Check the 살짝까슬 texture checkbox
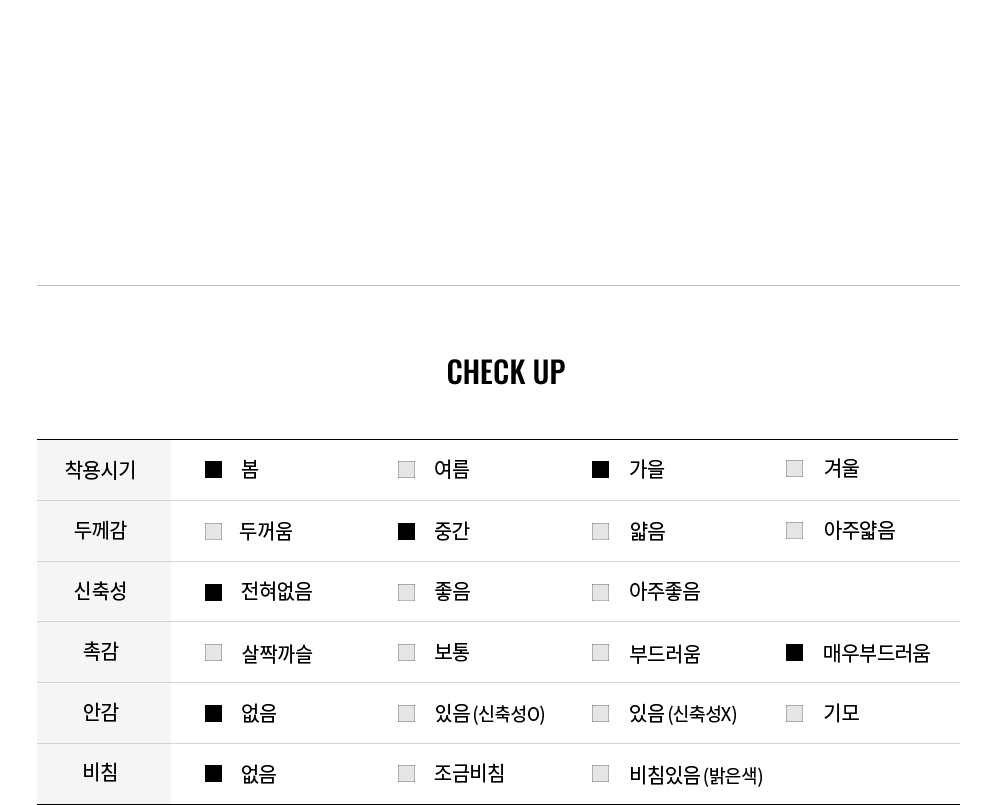This screenshot has width=1000, height=805. pos(213,653)
